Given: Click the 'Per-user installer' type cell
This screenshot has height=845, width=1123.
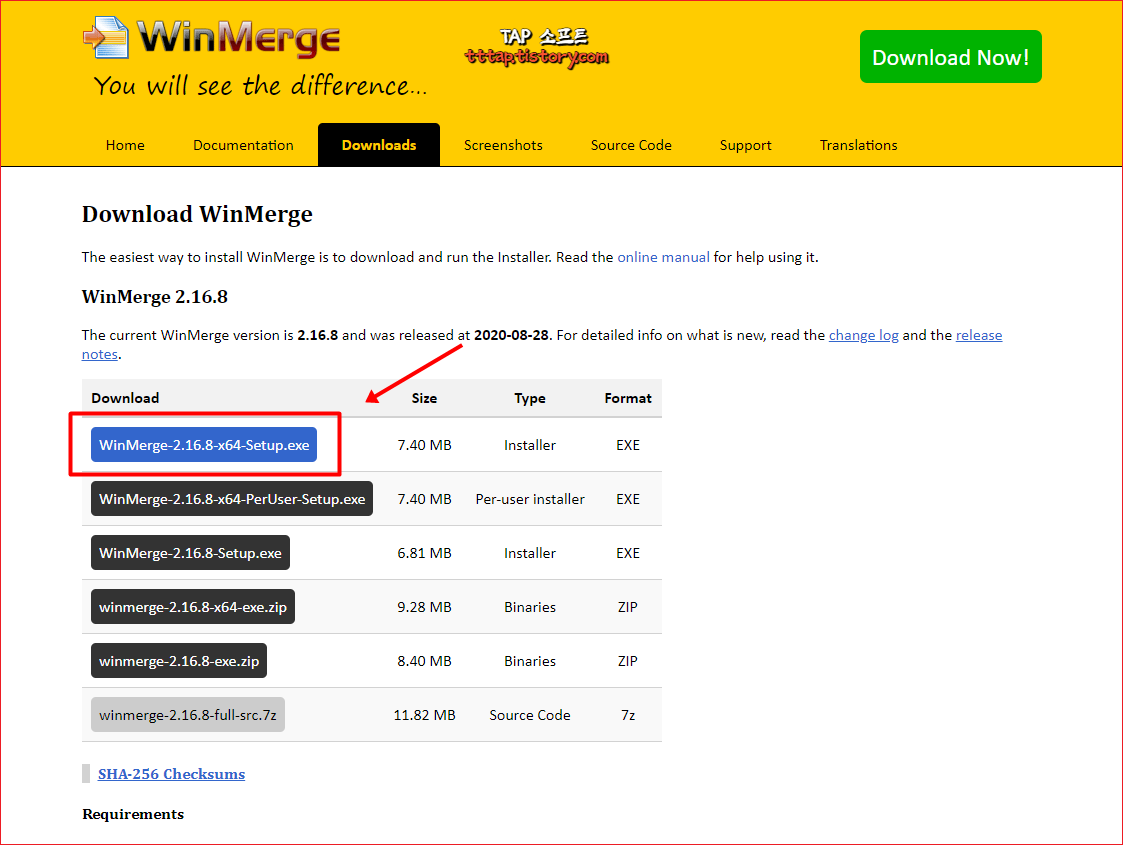Looking at the screenshot, I should tap(530, 499).
